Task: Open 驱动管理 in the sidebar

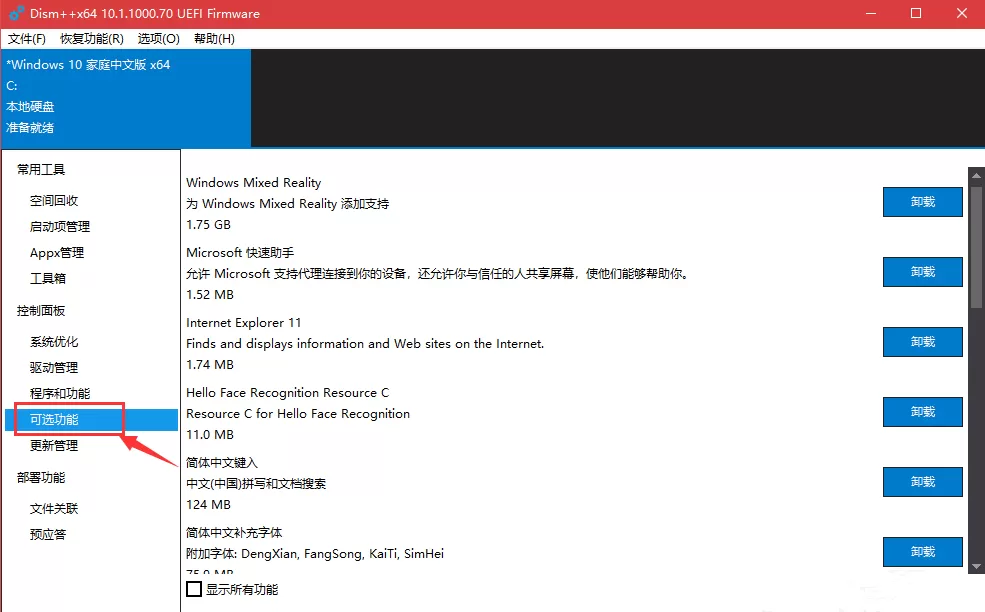Action: pyautogui.click(x=54, y=368)
